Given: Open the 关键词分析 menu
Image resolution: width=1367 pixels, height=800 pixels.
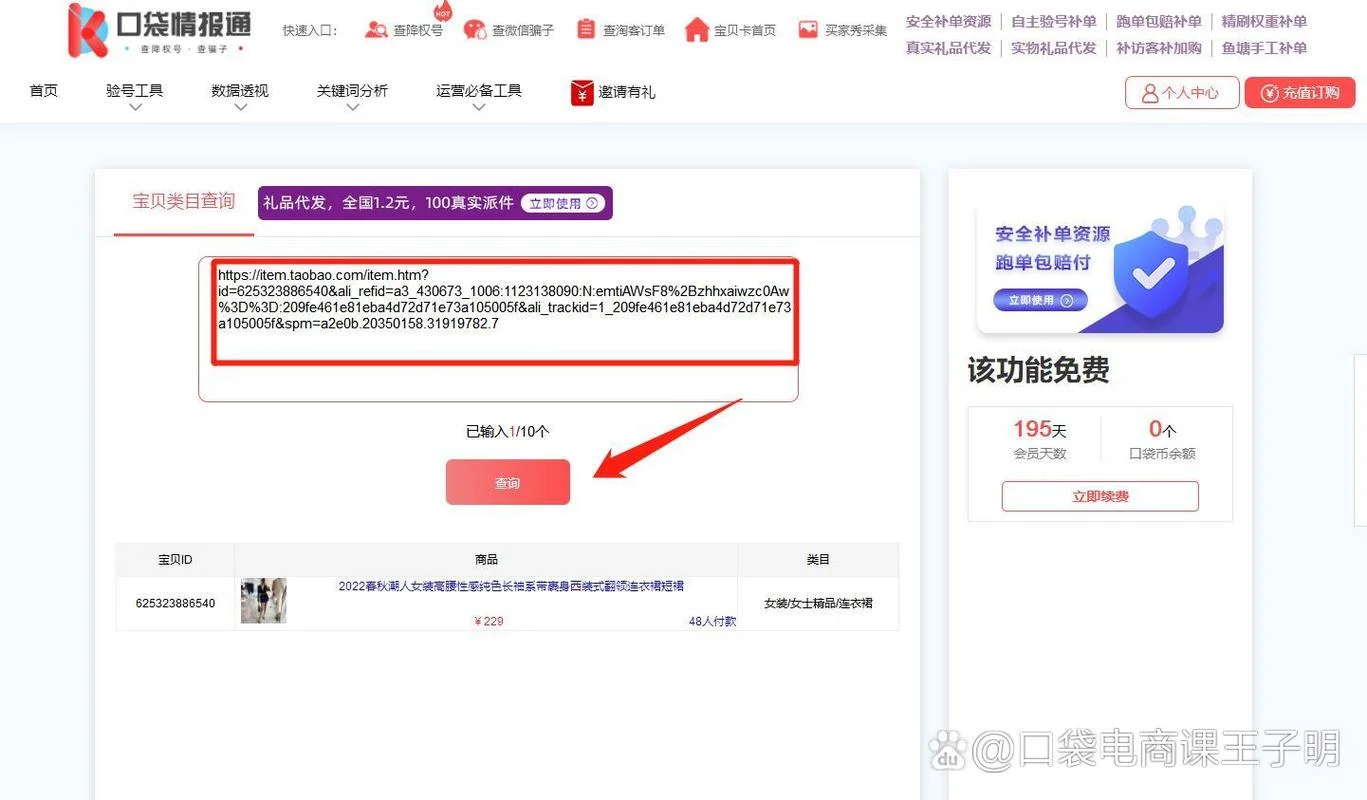Looking at the screenshot, I should (x=352, y=91).
